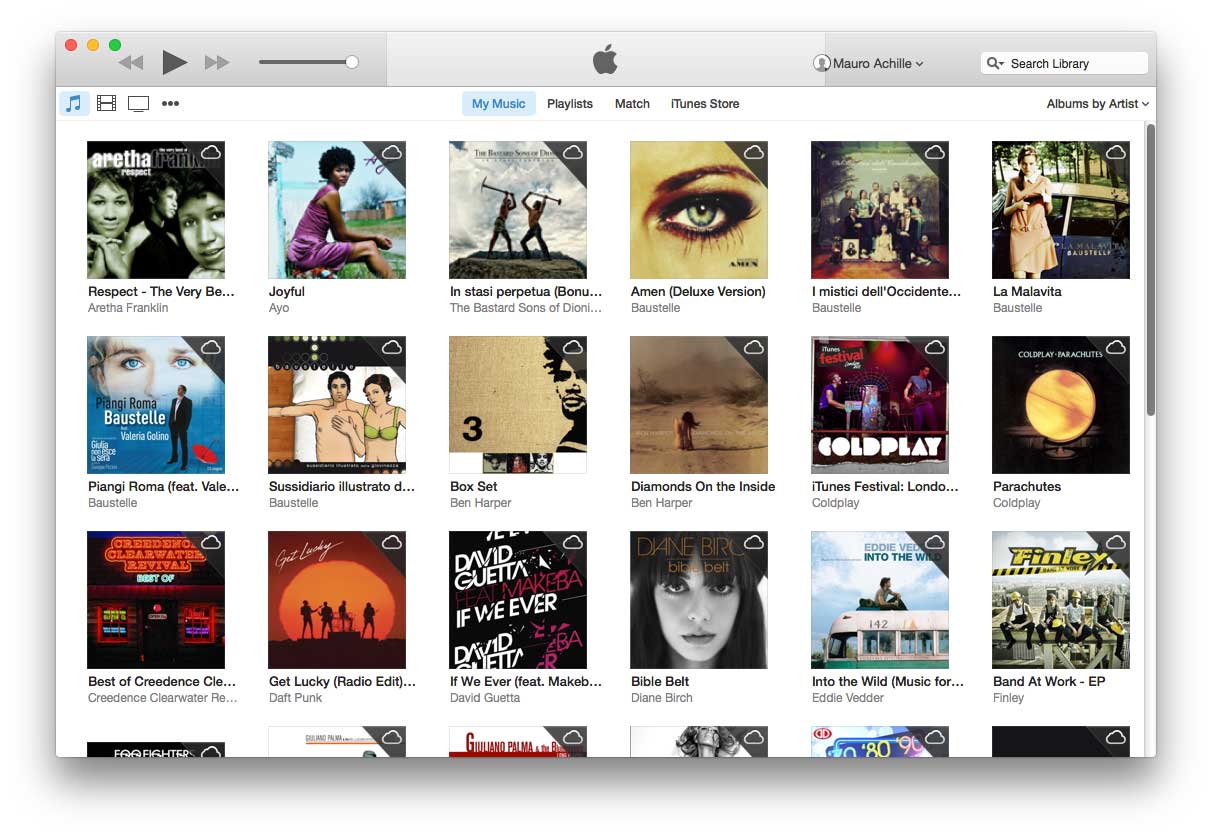Select the My Music tab

coord(499,103)
